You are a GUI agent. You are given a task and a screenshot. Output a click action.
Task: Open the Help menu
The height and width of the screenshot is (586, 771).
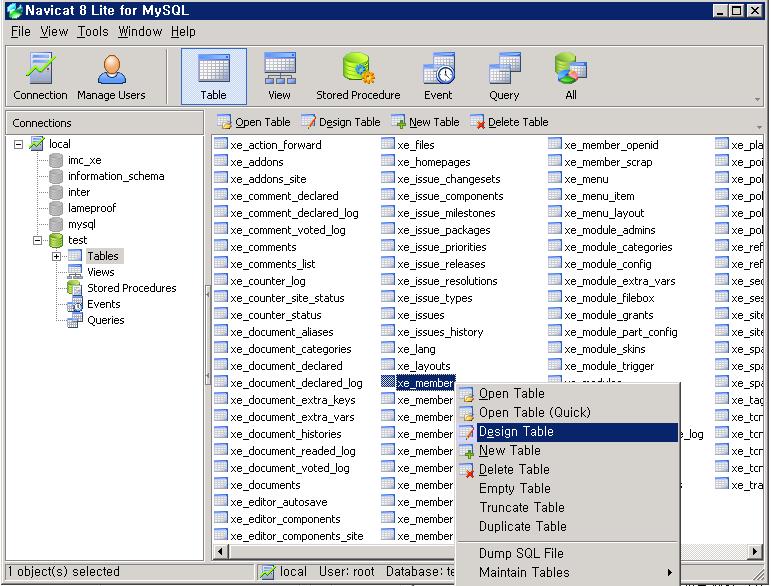click(183, 31)
